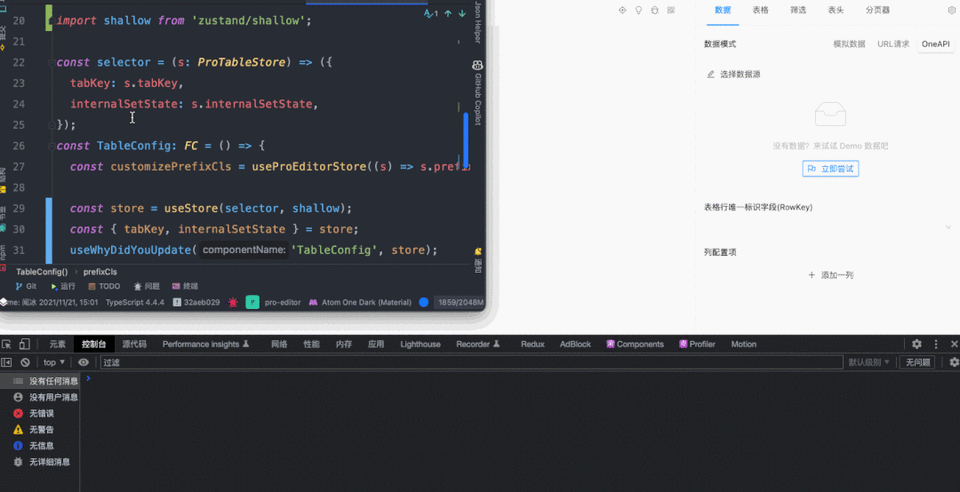Click the lightbulb icon above the preview
960x492 pixels.
click(639, 10)
